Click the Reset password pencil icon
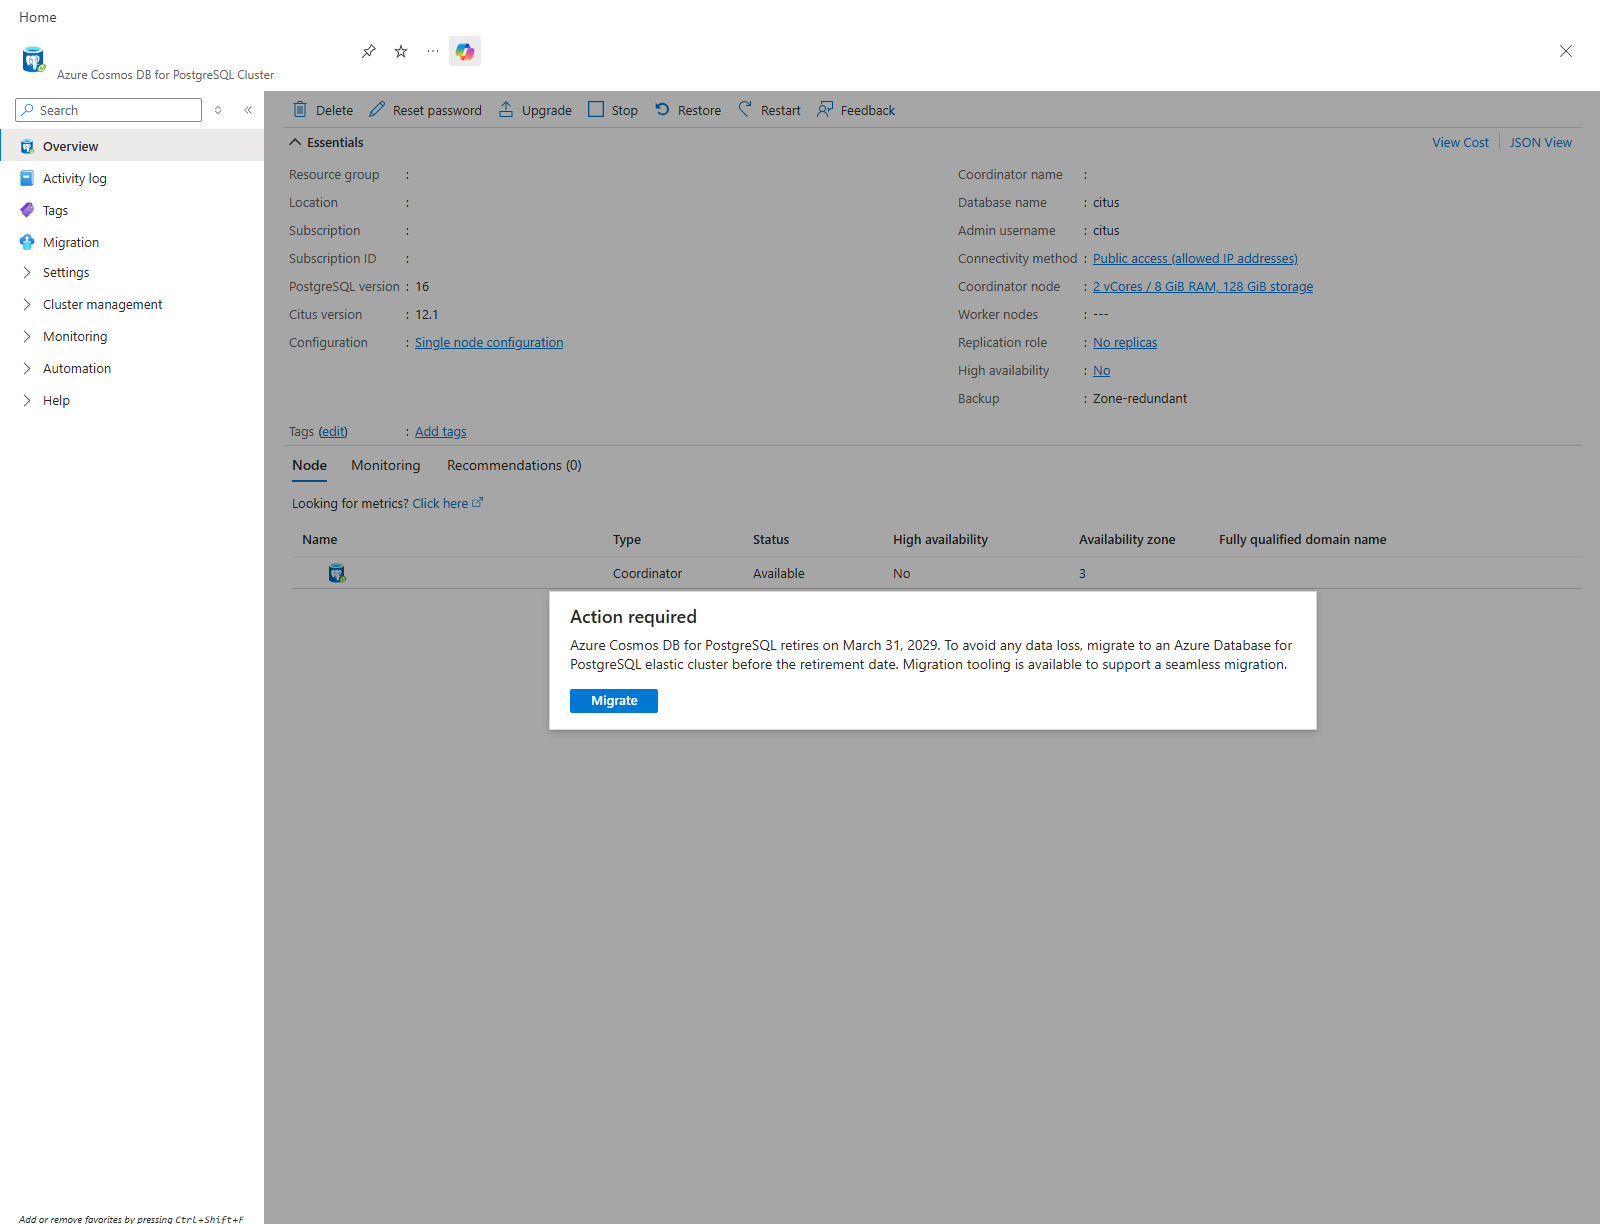 point(377,109)
